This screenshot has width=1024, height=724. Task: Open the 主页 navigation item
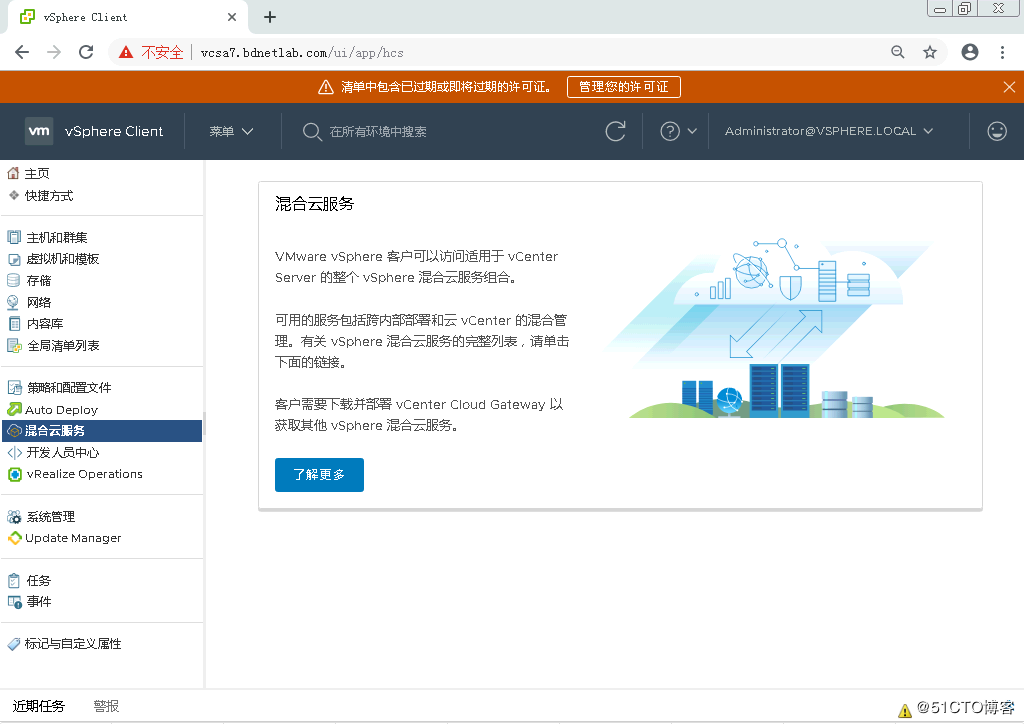pyautogui.click(x=37, y=173)
